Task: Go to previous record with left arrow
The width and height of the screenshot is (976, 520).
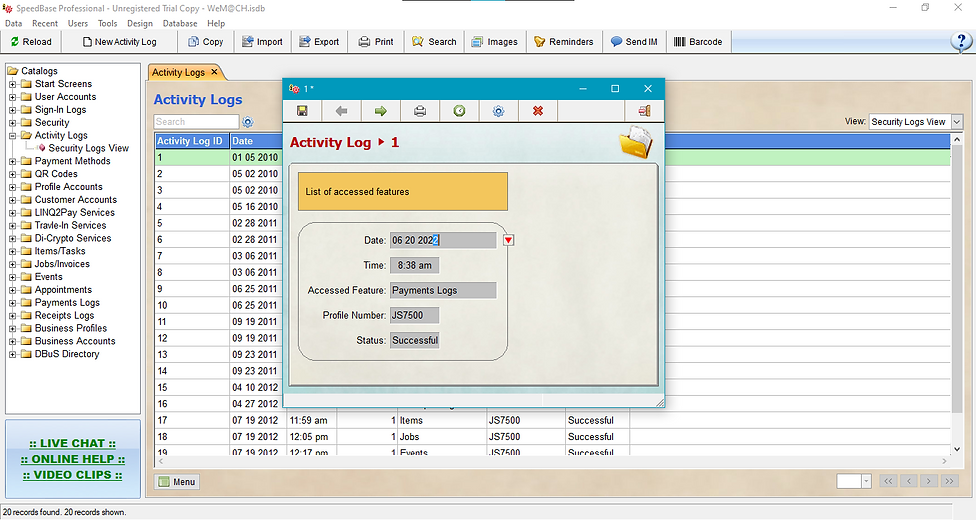Action: tap(341, 111)
